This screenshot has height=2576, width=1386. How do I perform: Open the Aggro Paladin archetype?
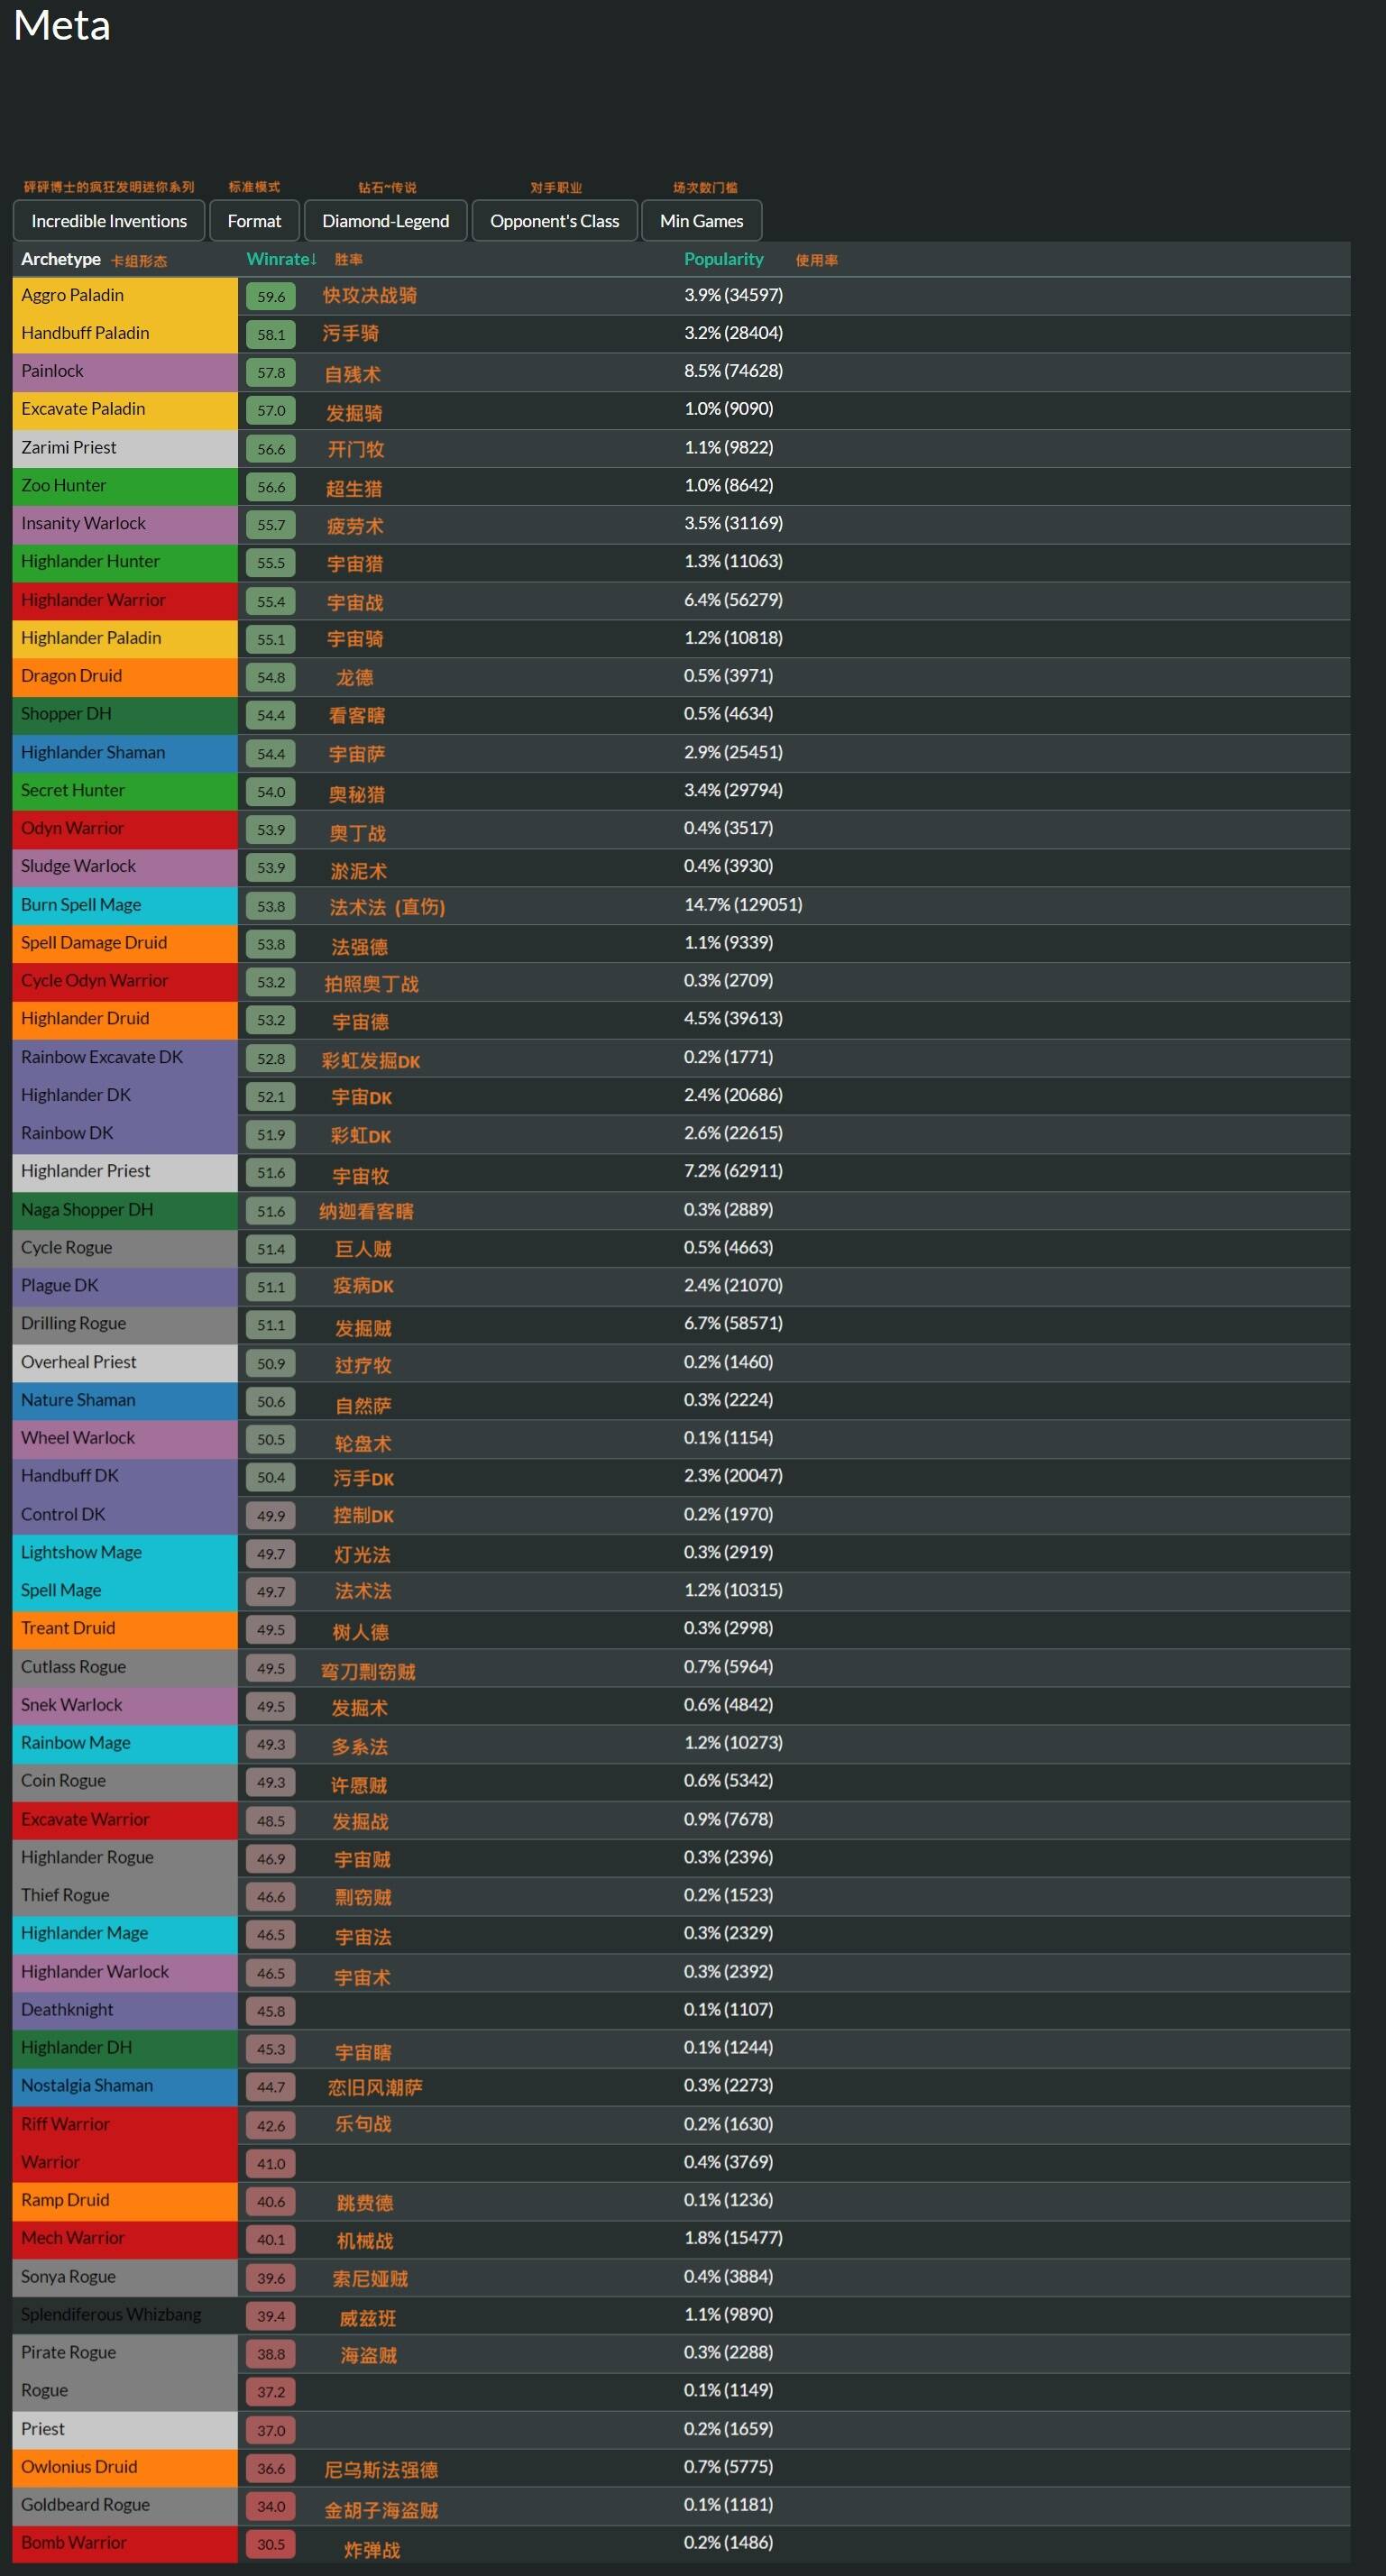coord(125,296)
